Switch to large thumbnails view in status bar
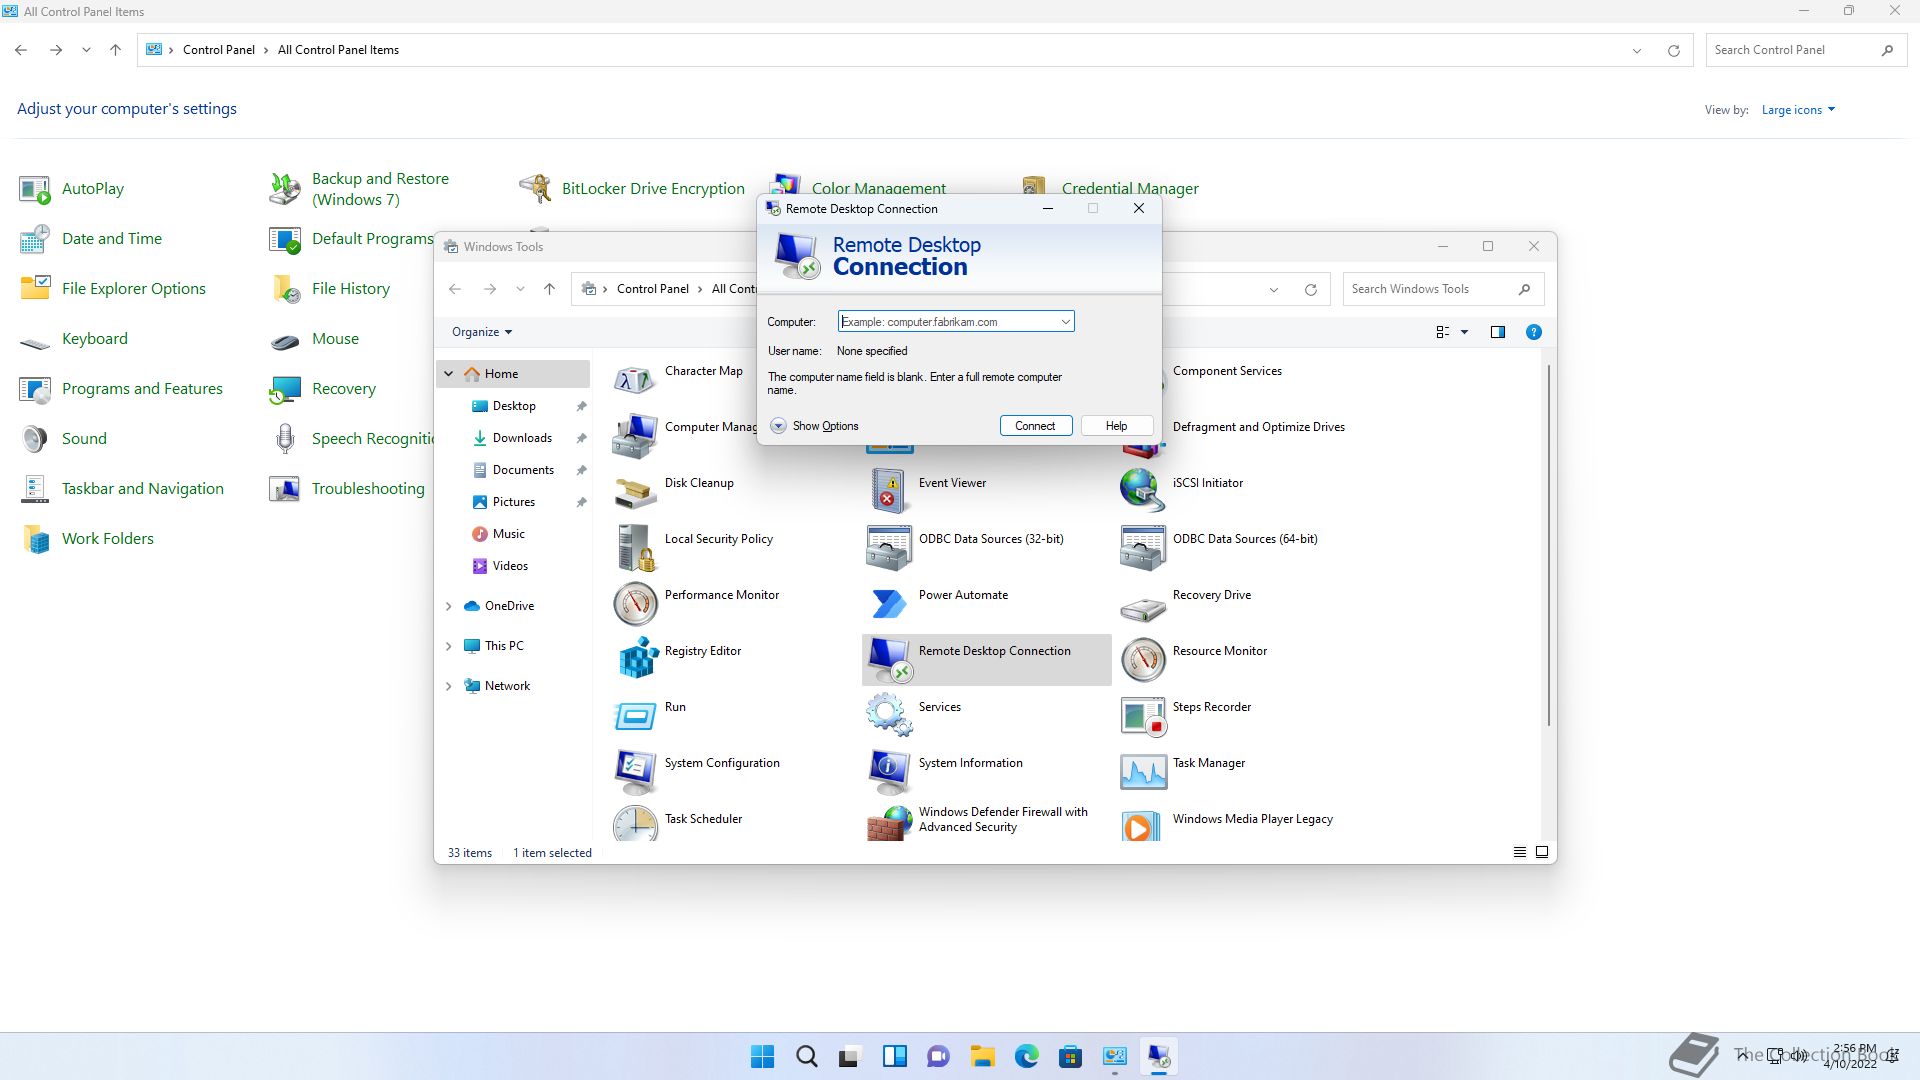The width and height of the screenshot is (1920, 1080). coord(1542,852)
